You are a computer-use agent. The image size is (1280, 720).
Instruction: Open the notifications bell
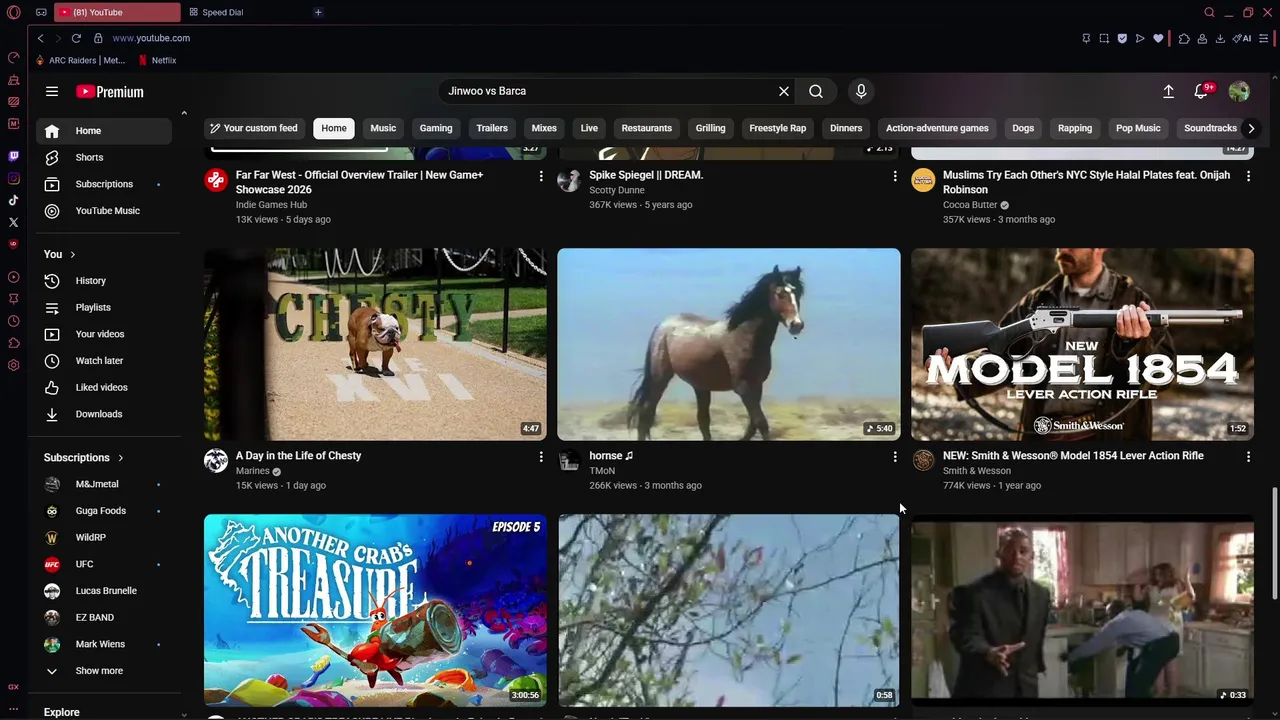(1201, 91)
